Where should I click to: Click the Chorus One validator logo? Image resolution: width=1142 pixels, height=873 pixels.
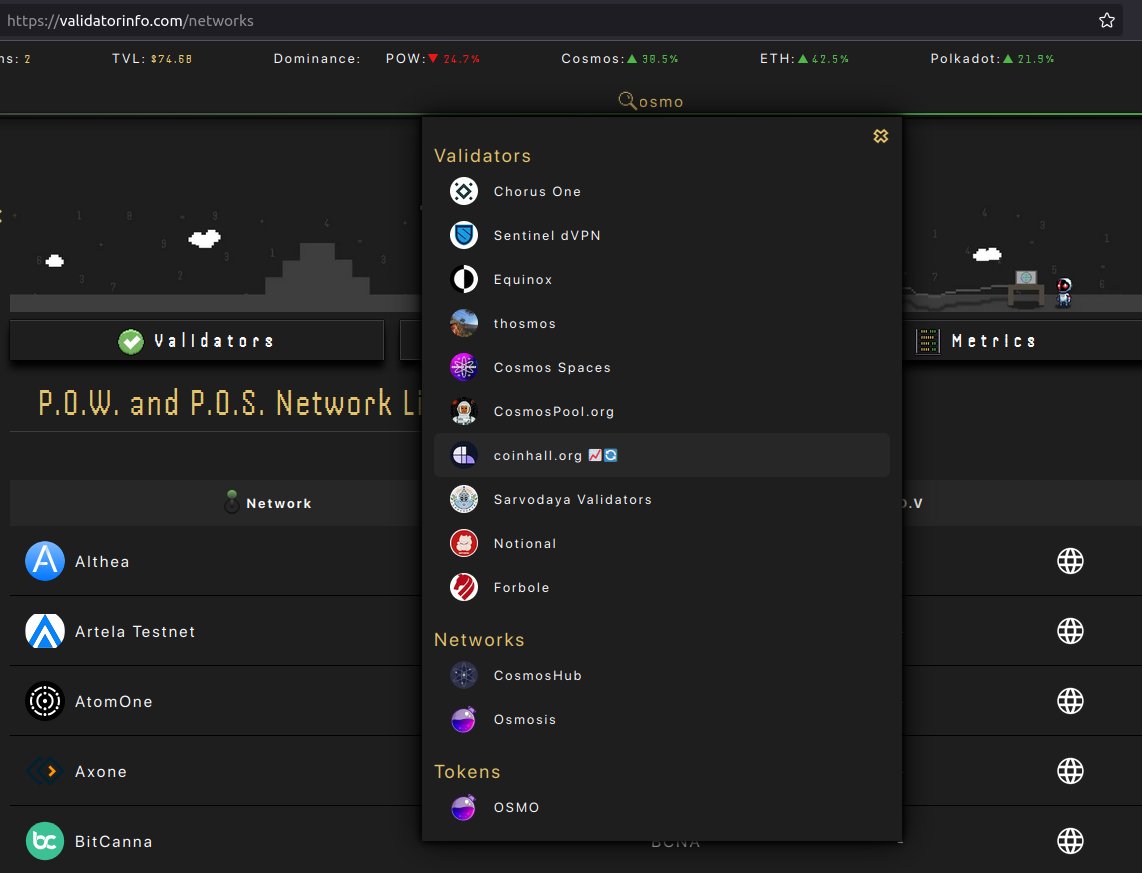tap(464, 191)
